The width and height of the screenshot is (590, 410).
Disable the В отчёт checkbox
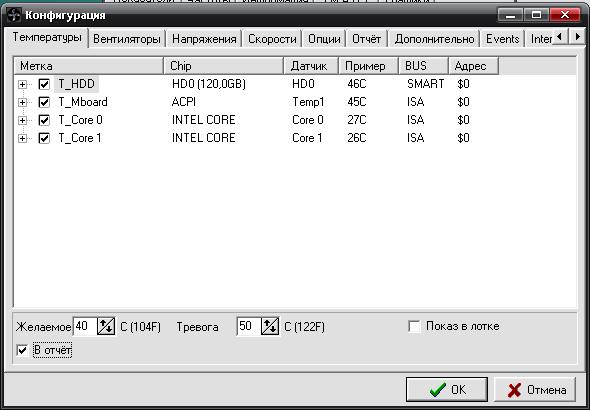[22, 350]
